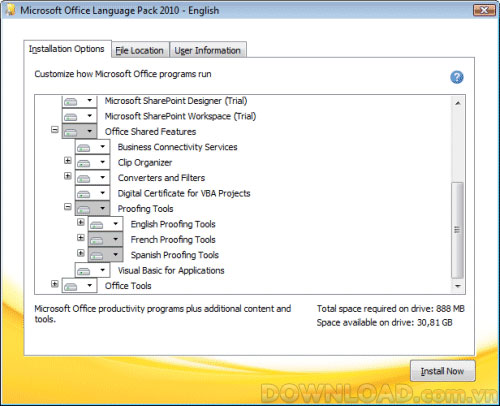The width and height of the screenshot is (500, 406).
Task: Click the 'Total space required on drive: 888 MB' text
Action: [x=391, y=308]
